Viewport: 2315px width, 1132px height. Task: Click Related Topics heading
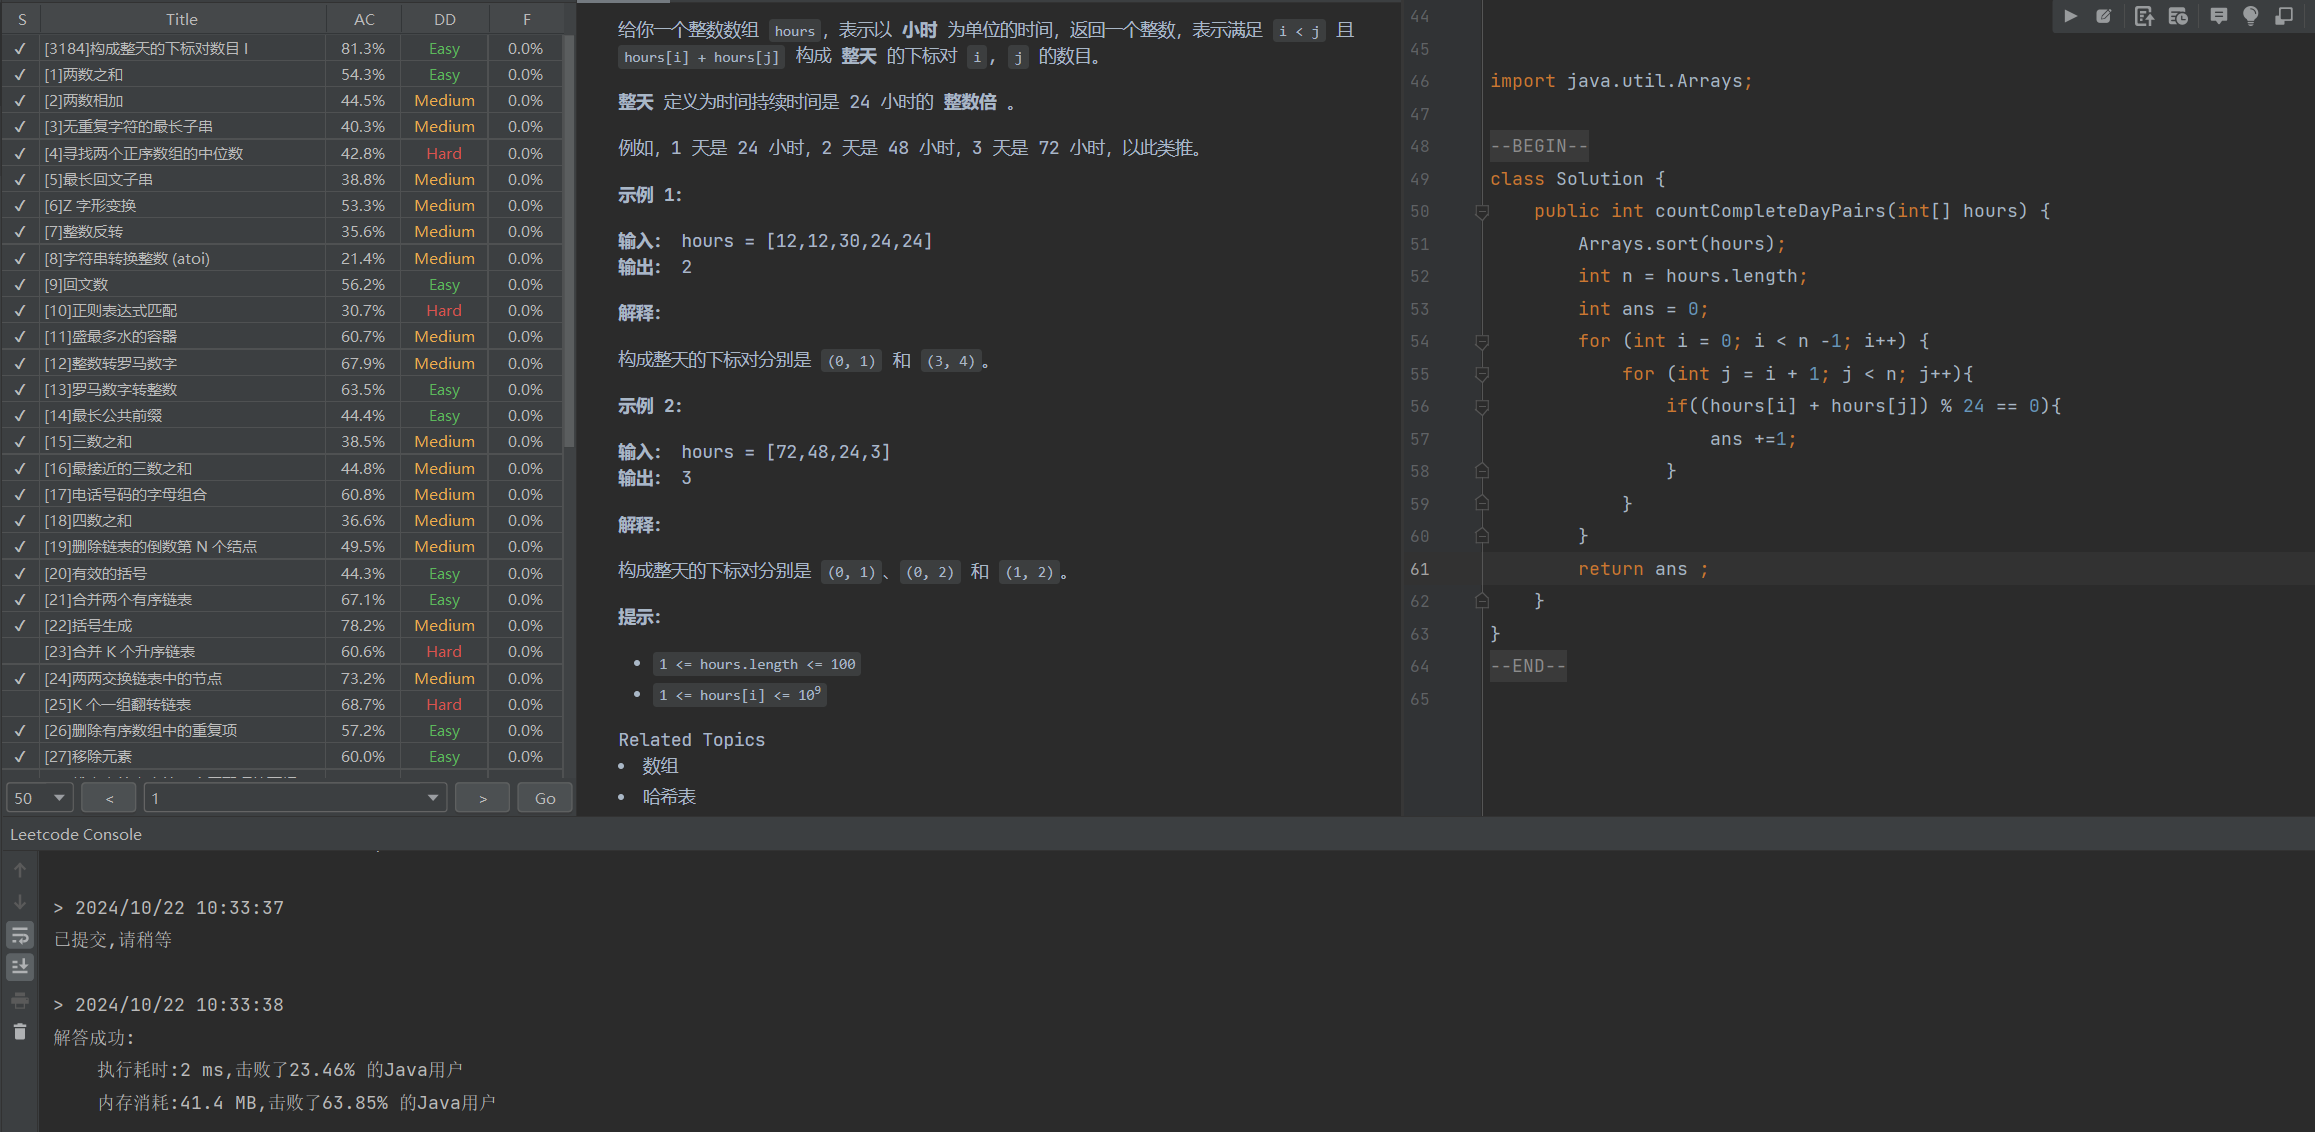(691, 740)
